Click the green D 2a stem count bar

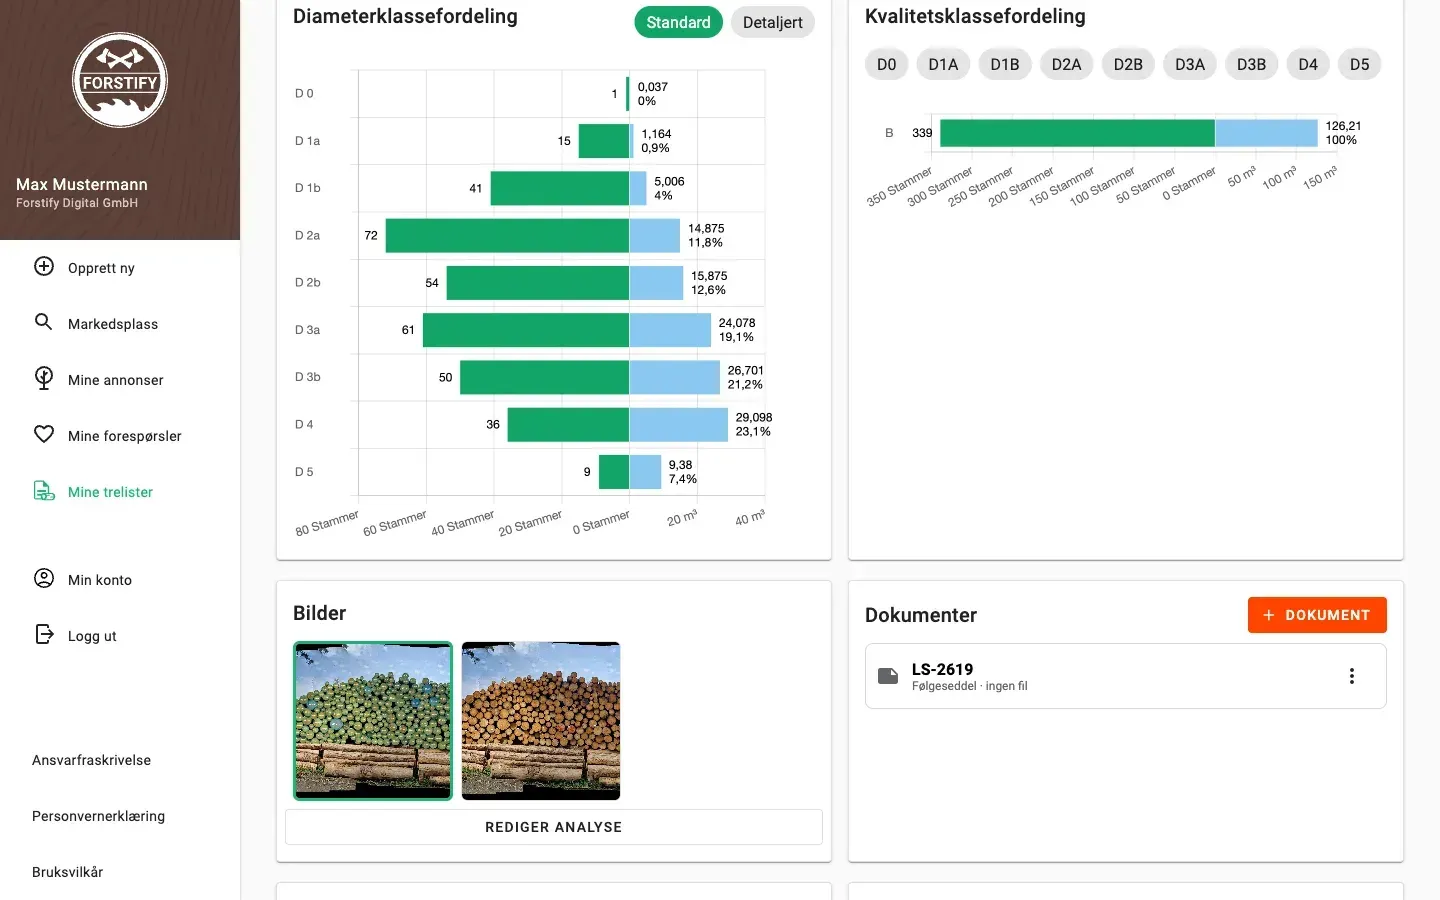pos(507,235)
